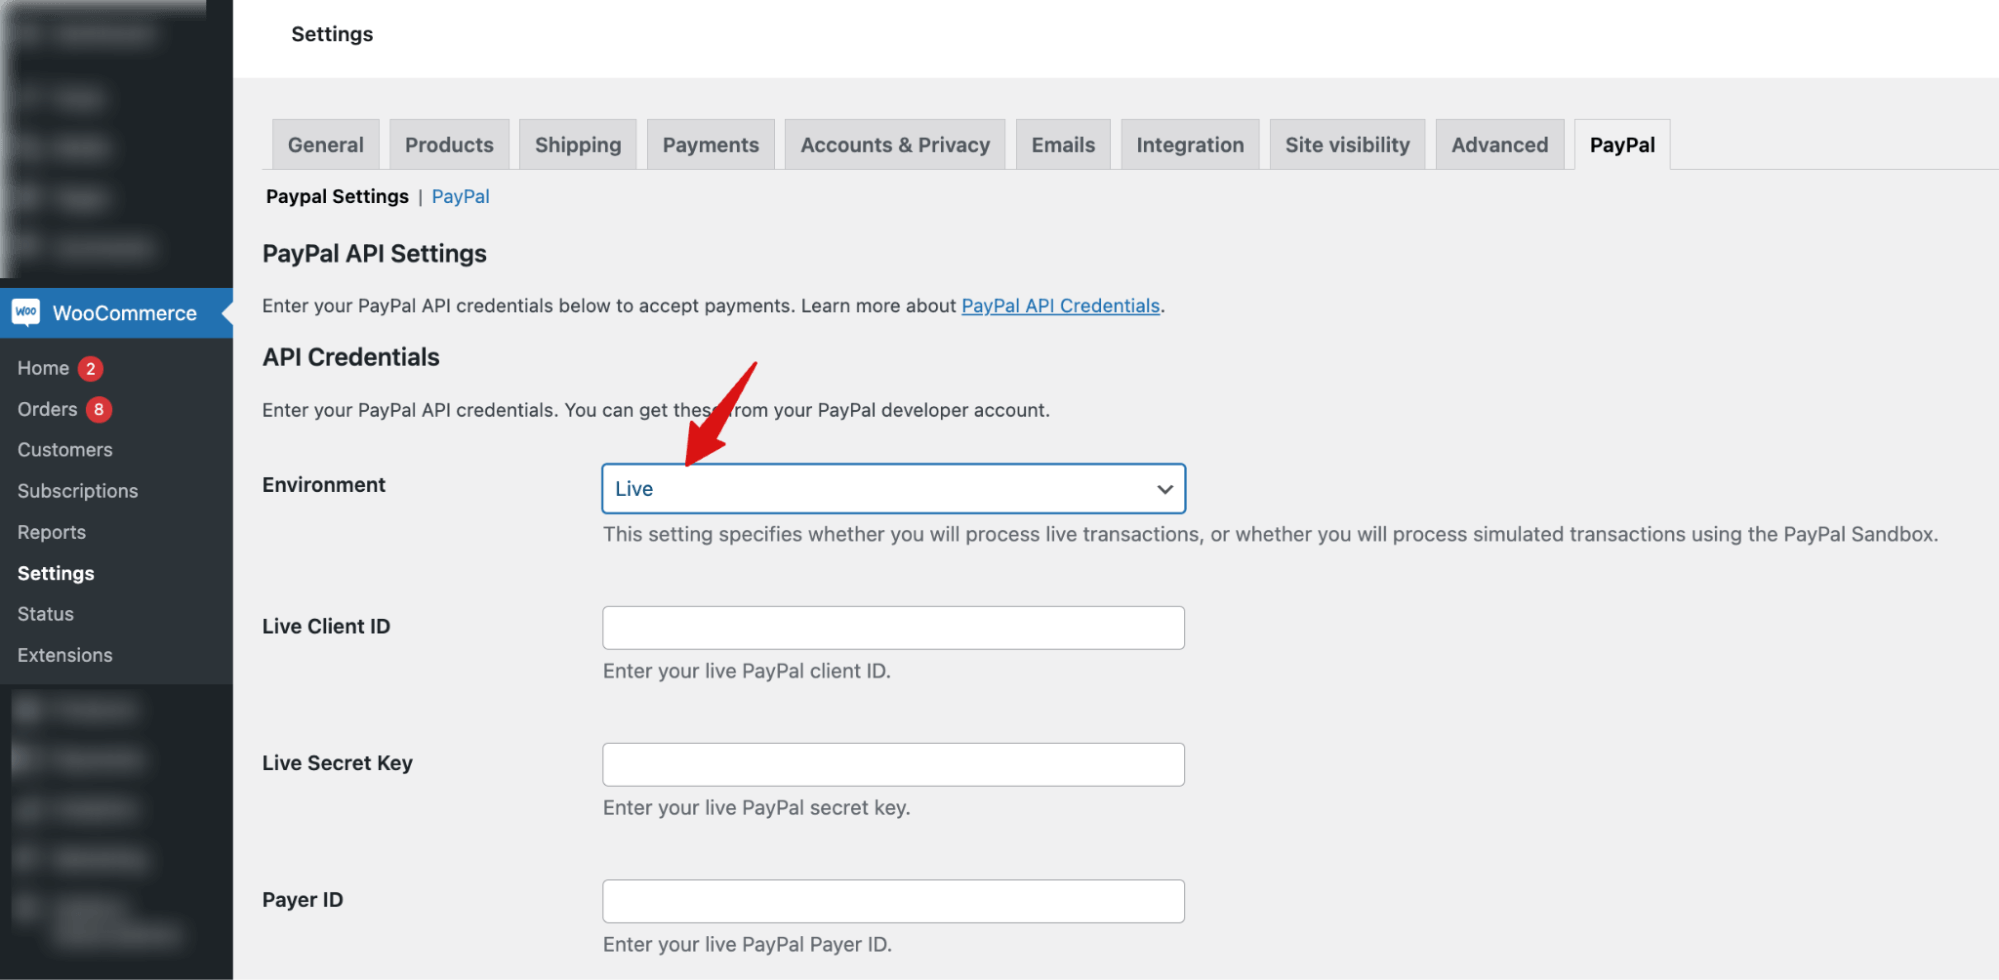Go to the Payments tab

pyautogui.click(x=710, y=145)
